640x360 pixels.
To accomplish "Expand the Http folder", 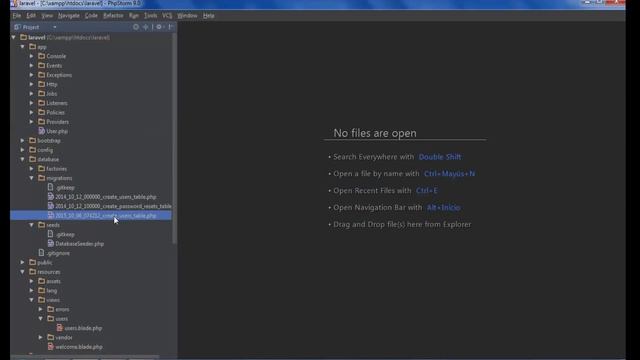I will (32, 84).
